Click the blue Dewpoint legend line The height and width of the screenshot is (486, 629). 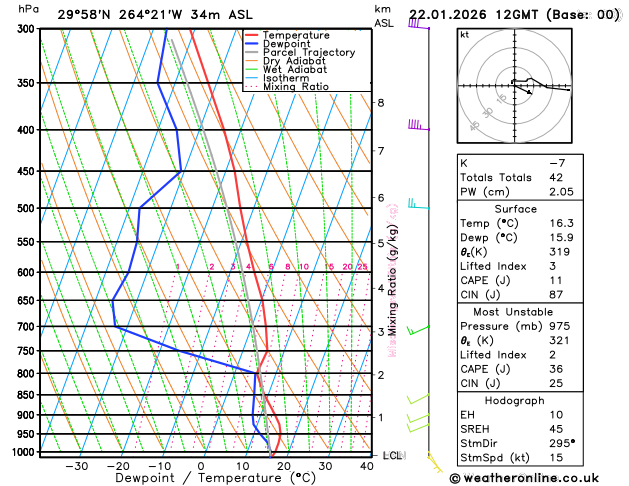click(252, 43)
